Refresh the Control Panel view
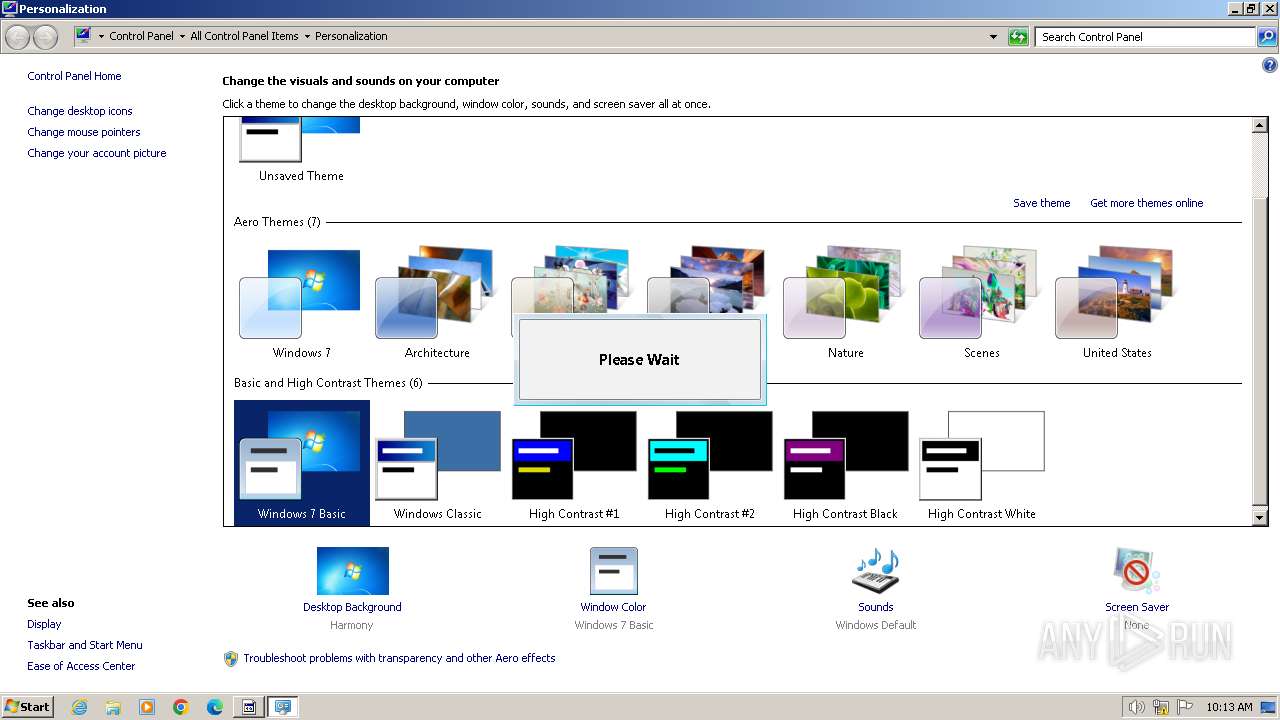The image size is (1280, 720). (x=1018, y=37)
